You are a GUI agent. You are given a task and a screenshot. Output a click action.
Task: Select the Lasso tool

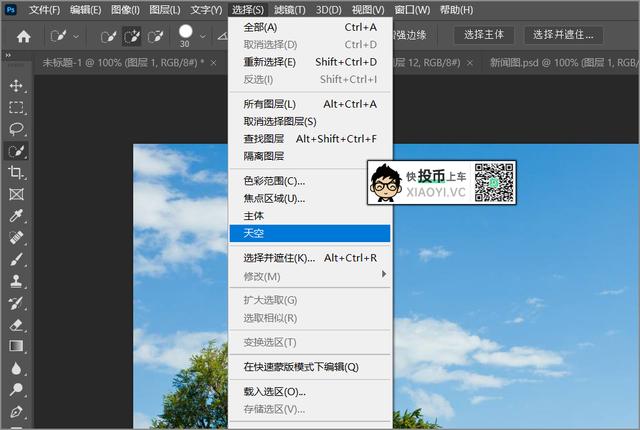pyautogui.click(x=16, y=129)
